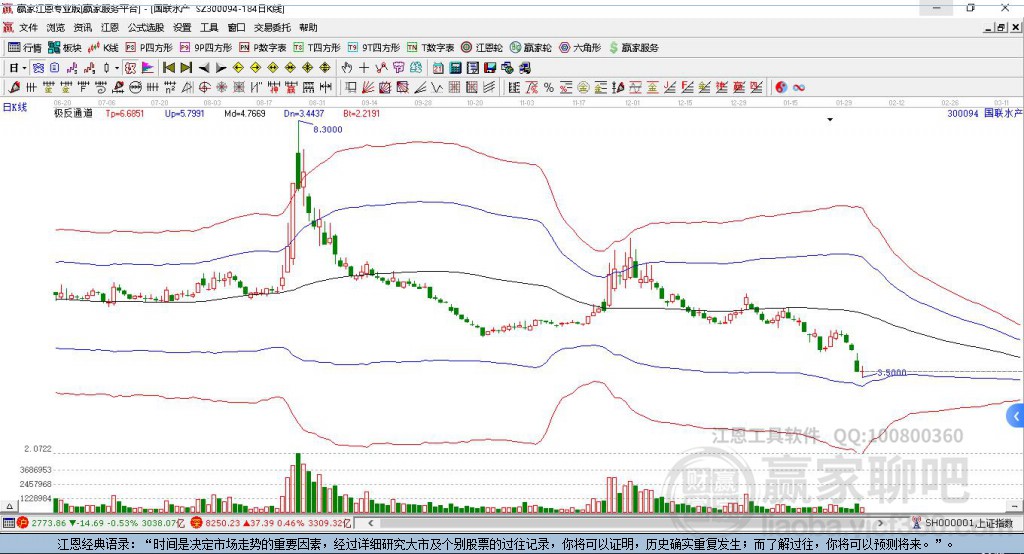Click horizontal scrollbar right arrow
Image resolution: width=1024 pixels, height=554 pixels.
pyautogui.click(x=880, y=523)
